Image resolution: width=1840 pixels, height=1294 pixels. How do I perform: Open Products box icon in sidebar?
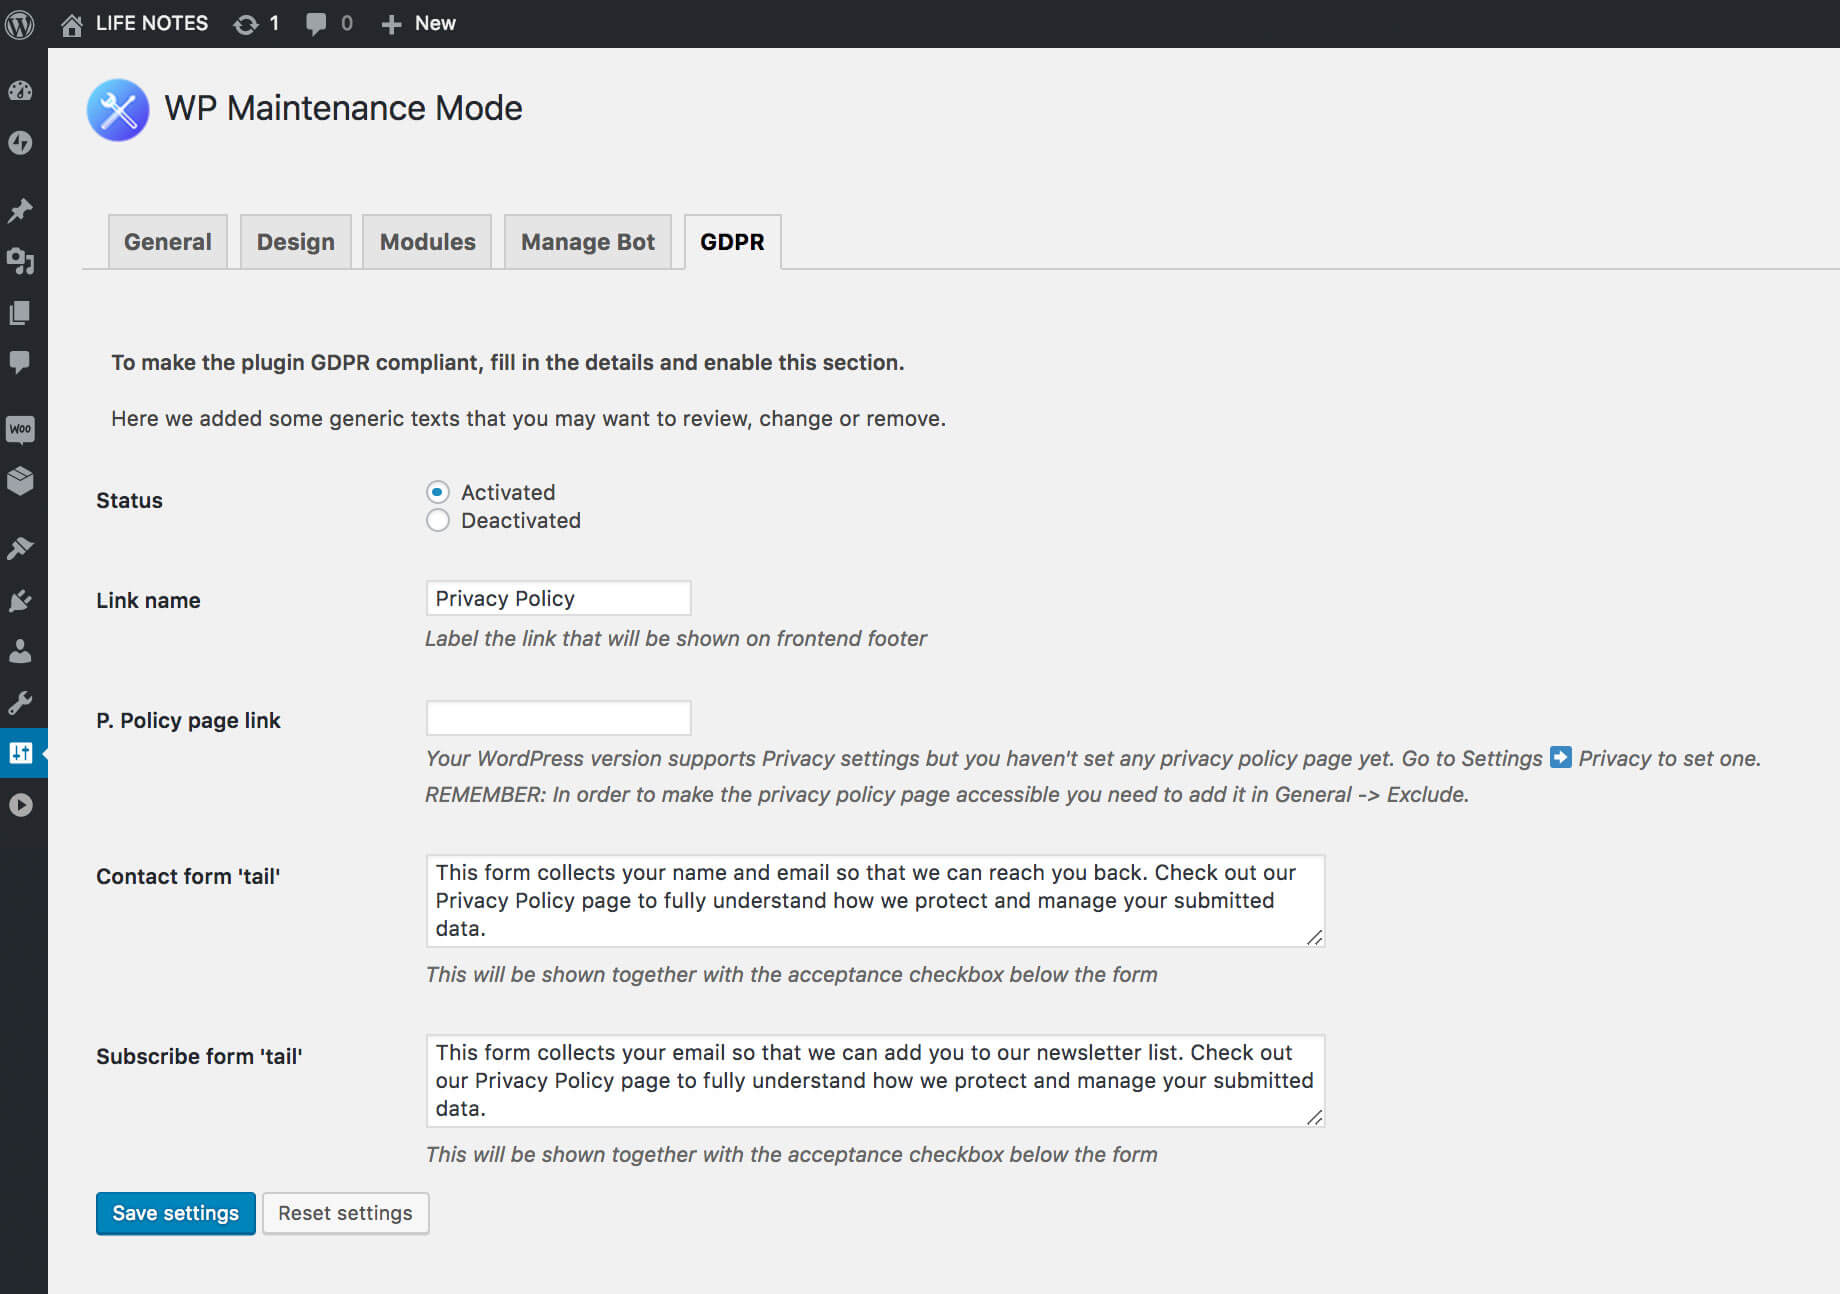pos(20,481)
